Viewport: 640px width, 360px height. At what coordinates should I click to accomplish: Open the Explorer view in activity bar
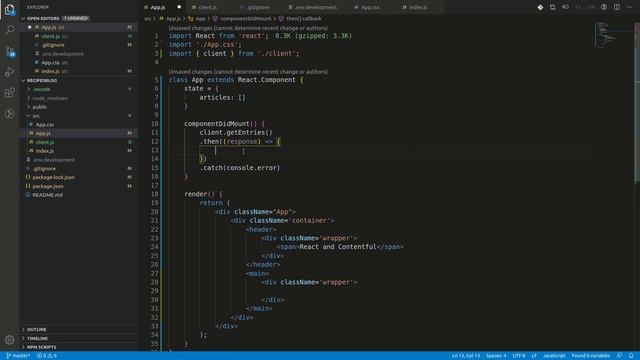pyautogui.click(x=10, y=9)
